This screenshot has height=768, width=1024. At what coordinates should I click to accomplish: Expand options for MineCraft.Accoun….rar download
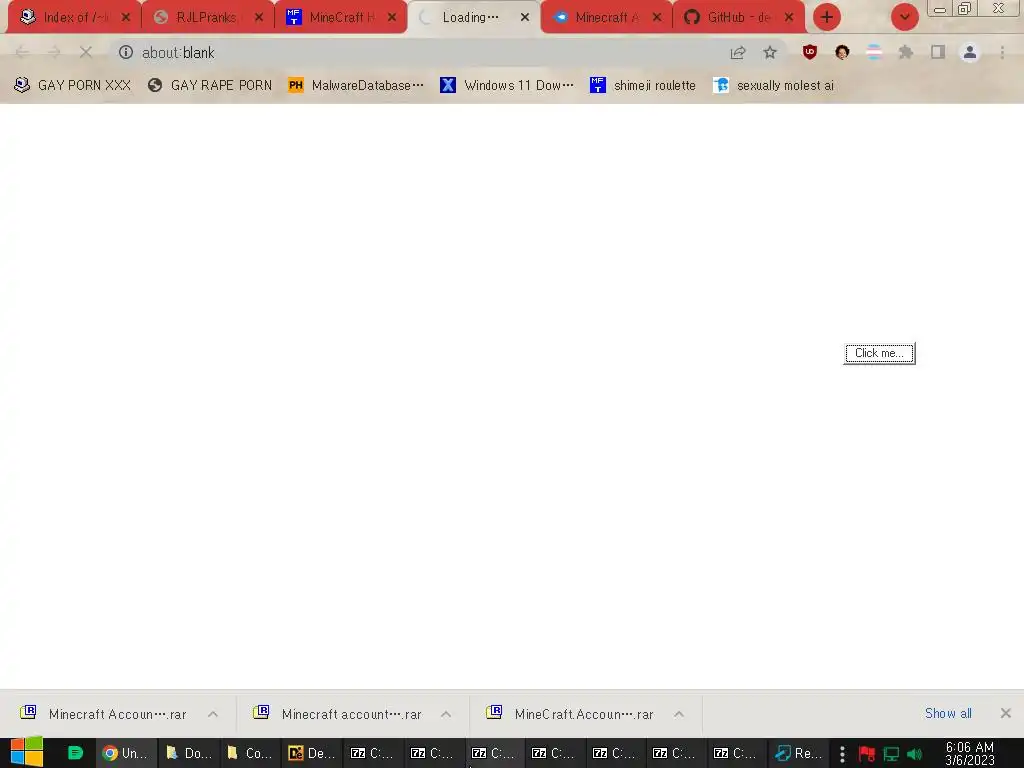click(x=679, y=714)
